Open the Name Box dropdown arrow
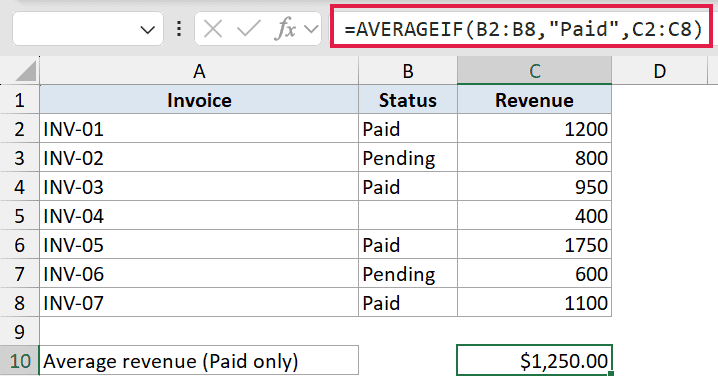Screen dimensions: 718x376 (147, 31)
